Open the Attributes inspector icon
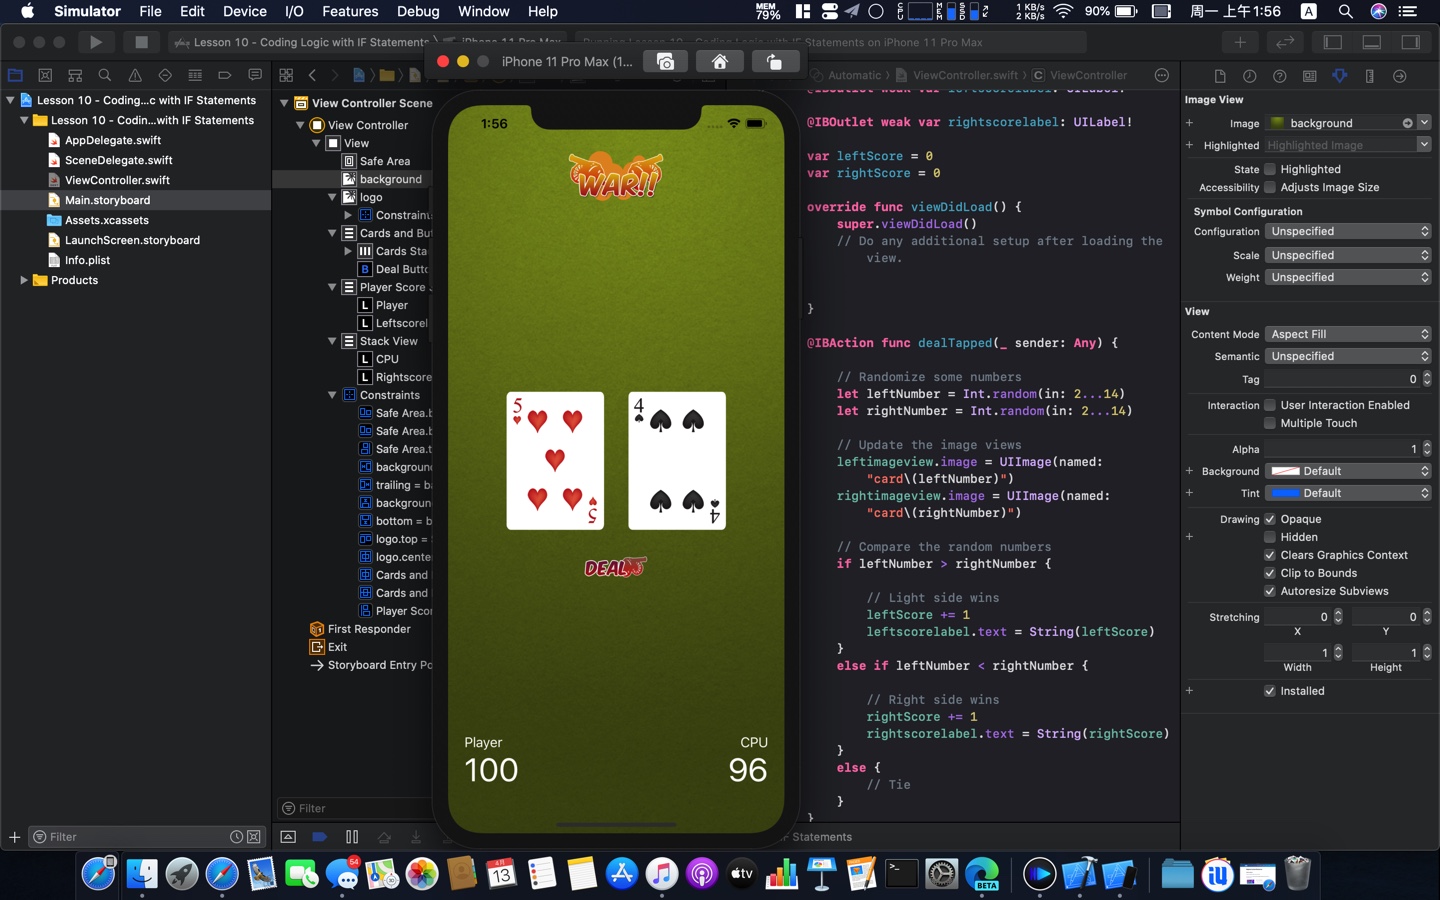The image size is (1440, 900). tap(1340, 76)
